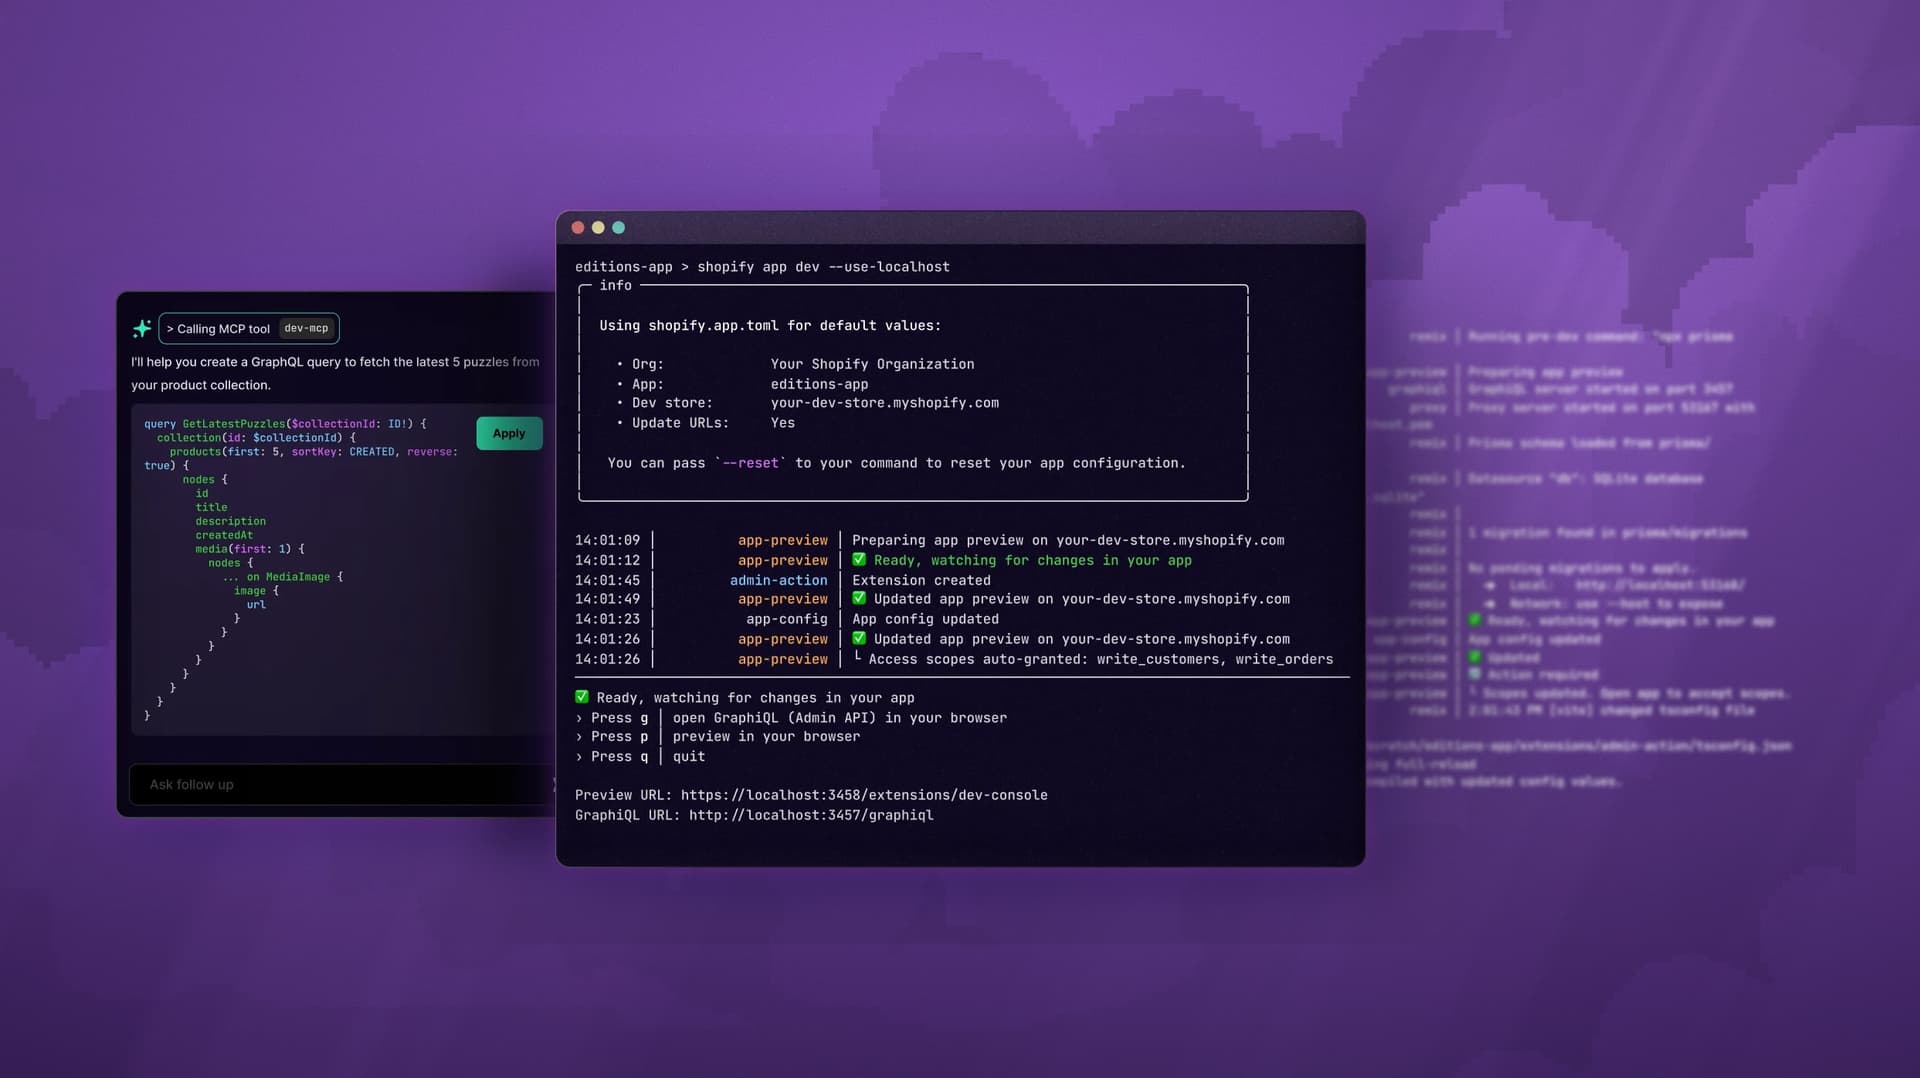Click the dev-mcp tool badge

pyautogui.click(x=306, y=328)
